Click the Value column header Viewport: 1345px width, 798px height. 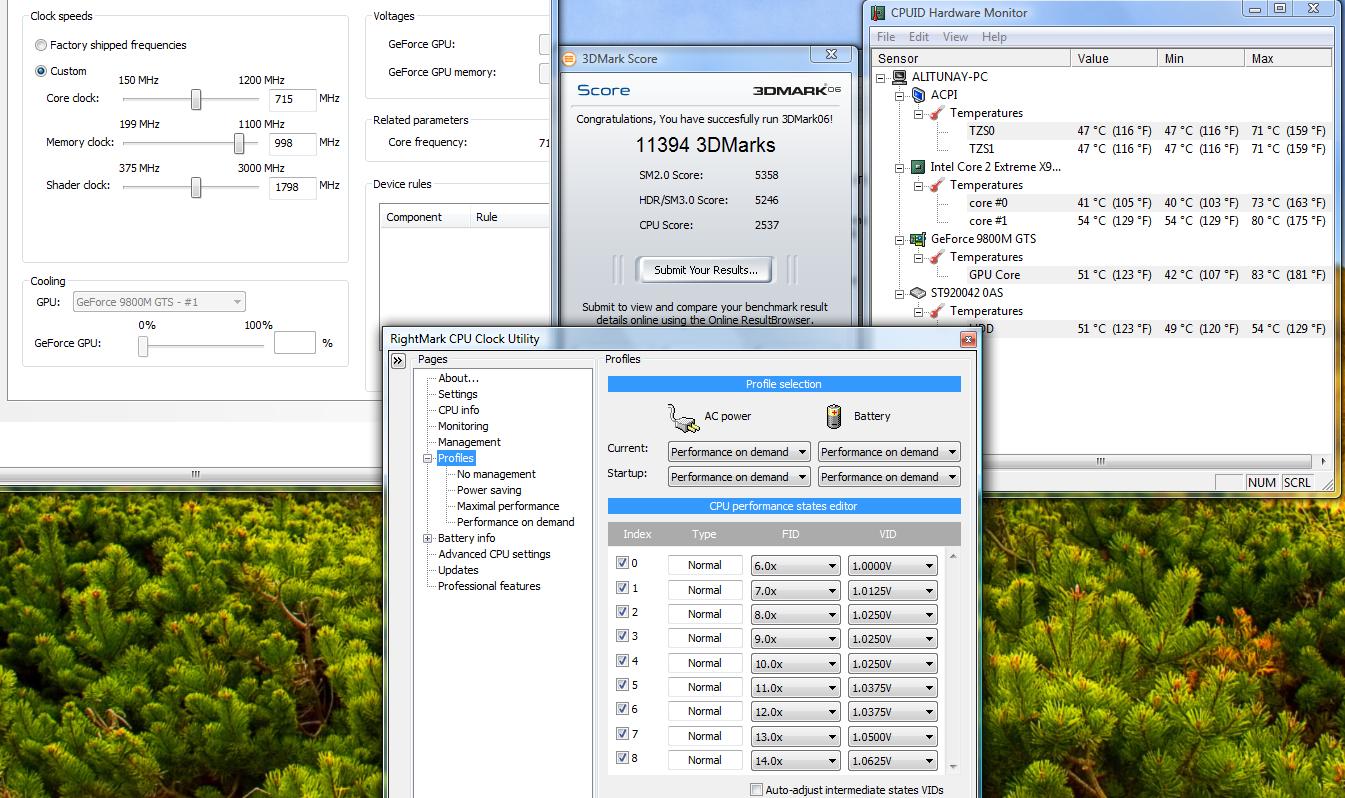pos(1115,59)
